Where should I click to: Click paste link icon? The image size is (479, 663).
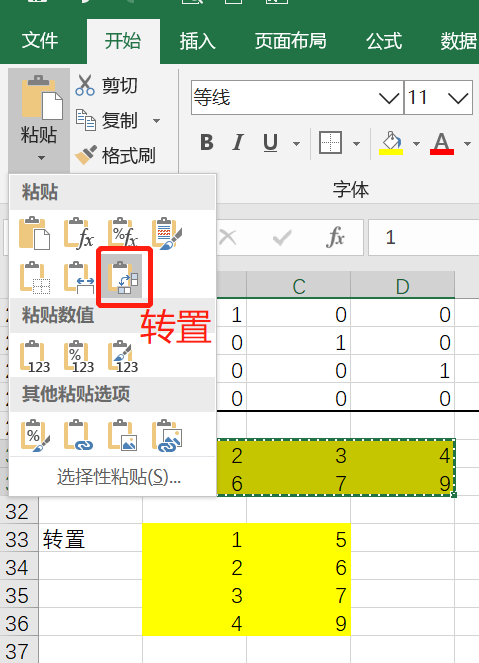pyautogui.click(x=79, y=435)
